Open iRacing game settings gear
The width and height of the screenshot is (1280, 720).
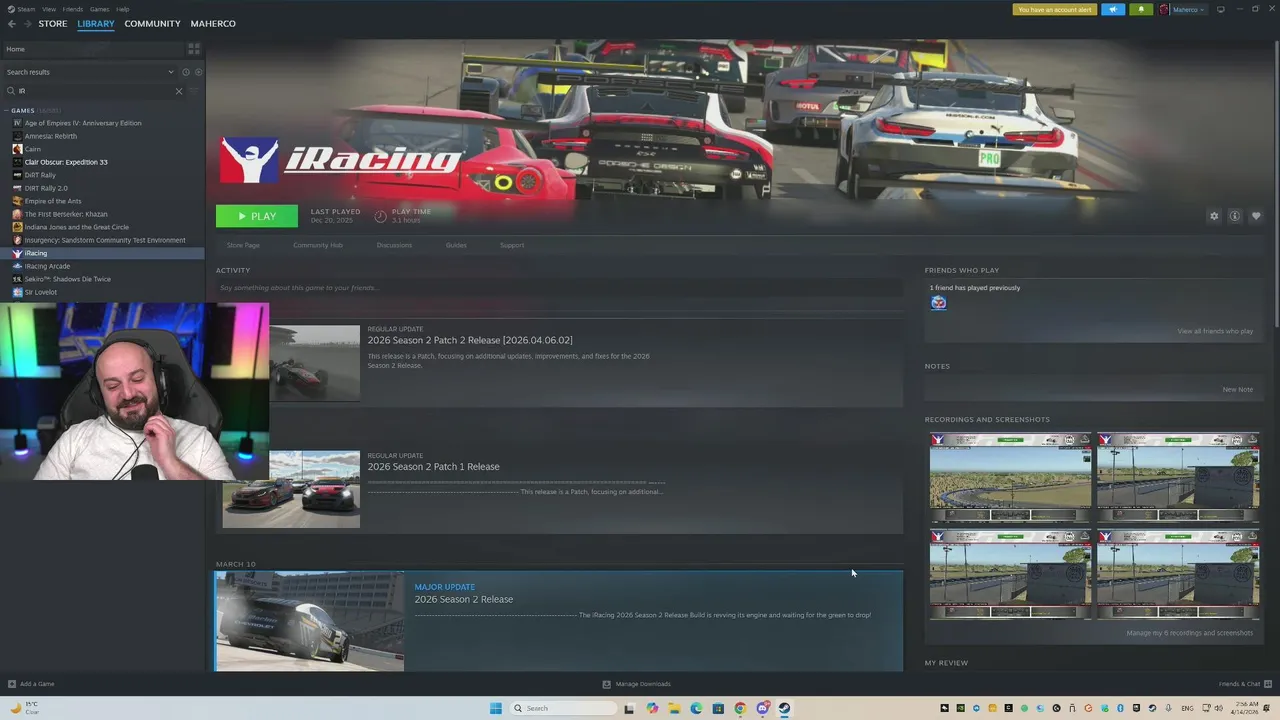pos(1214,216)
